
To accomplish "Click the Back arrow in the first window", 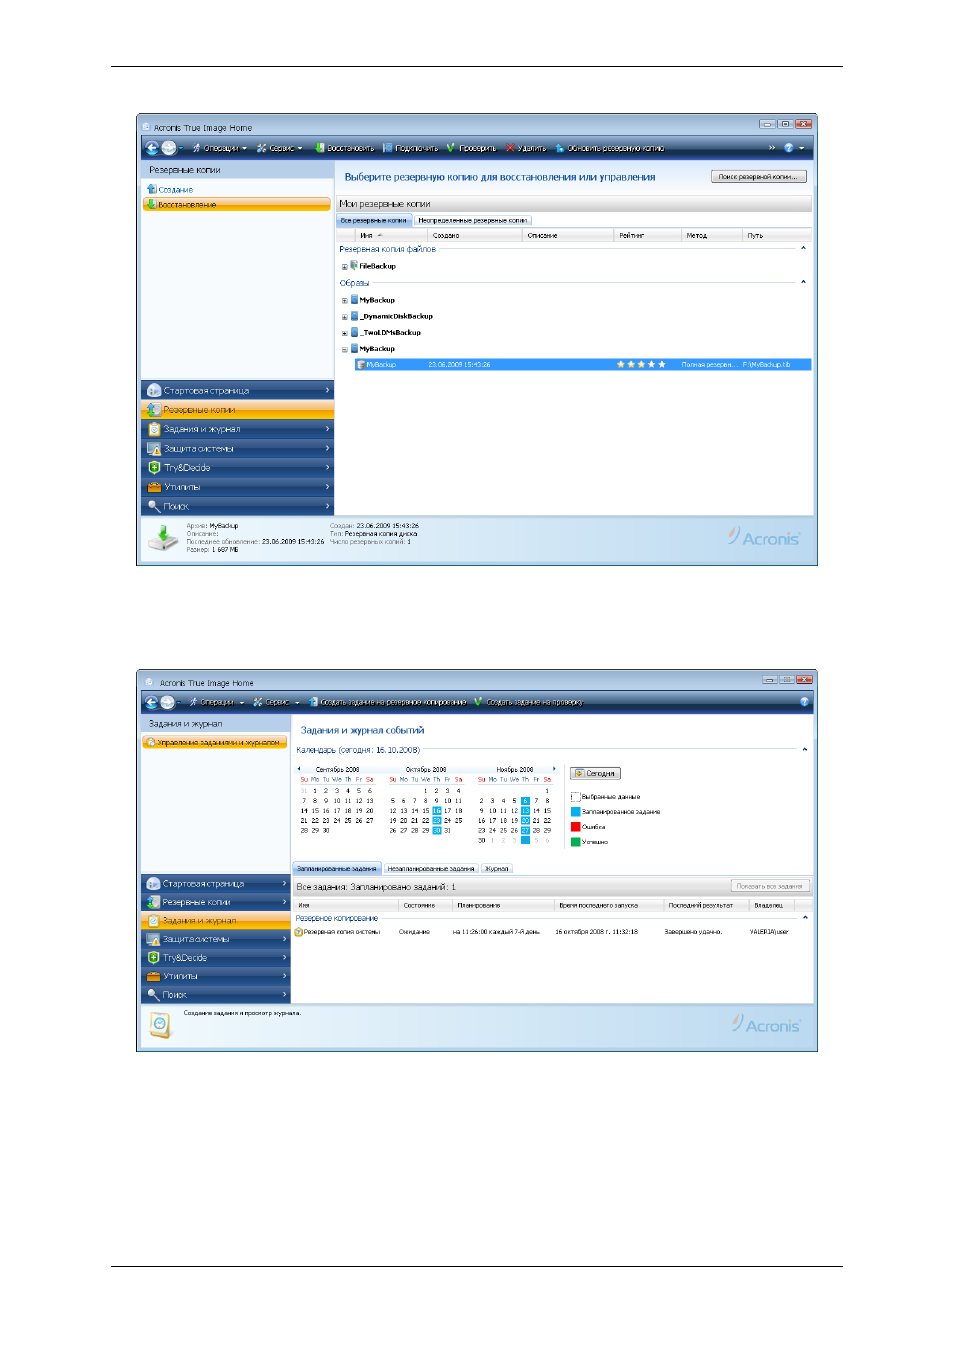I will 152,148.
